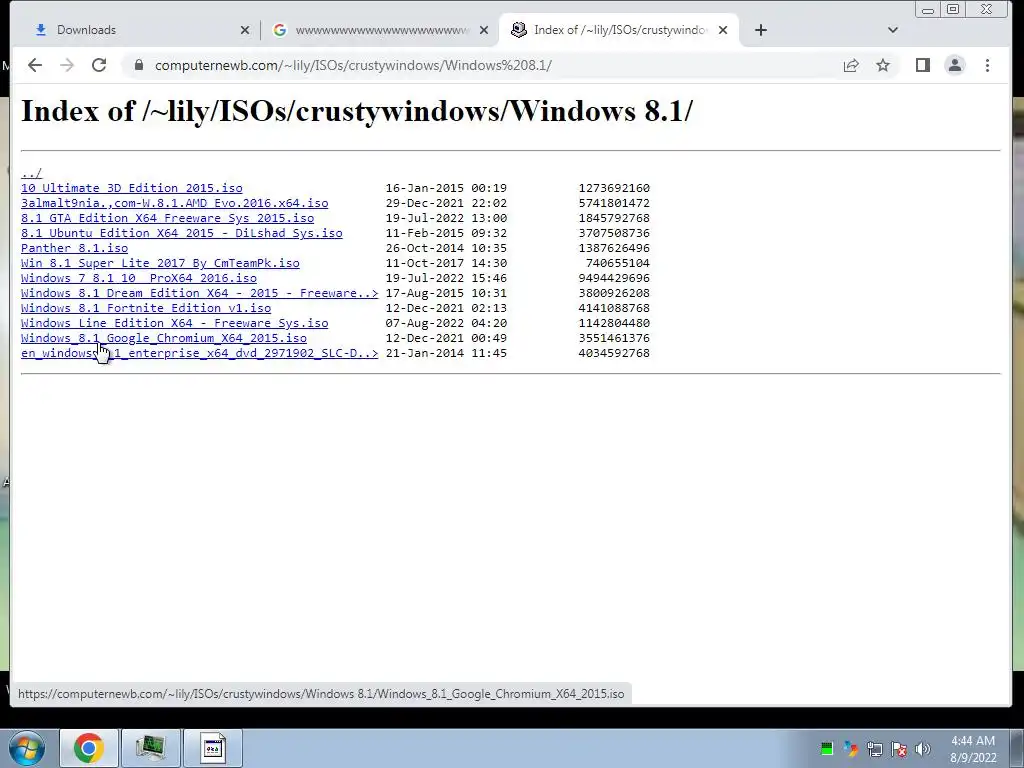View site security lock info
1024x768 pixels.
pos(138,65)
